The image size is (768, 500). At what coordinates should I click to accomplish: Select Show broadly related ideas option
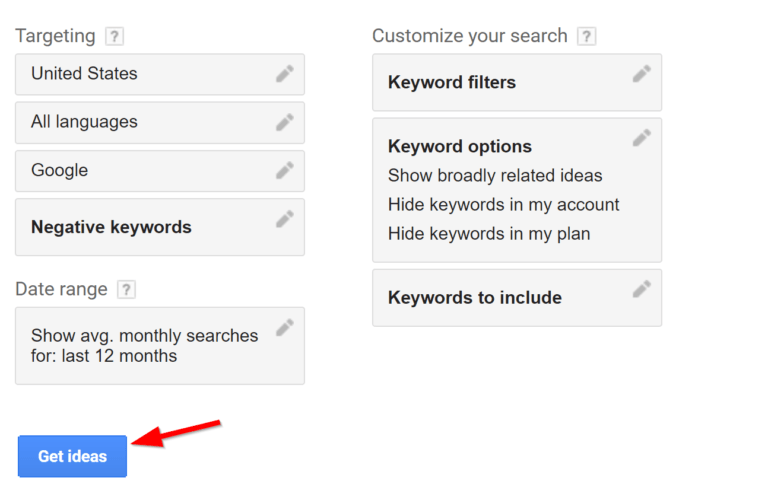point(495,175)
